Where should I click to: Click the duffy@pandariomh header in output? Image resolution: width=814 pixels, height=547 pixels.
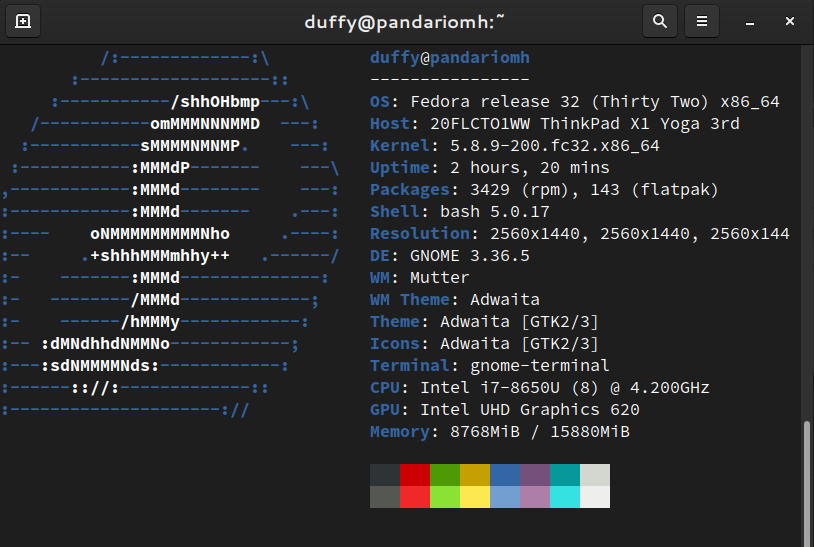[450, 58]
